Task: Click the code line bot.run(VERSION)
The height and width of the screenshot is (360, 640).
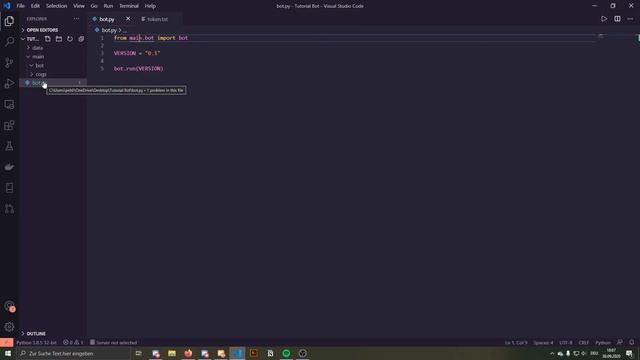Action: (x=138, y=69)
